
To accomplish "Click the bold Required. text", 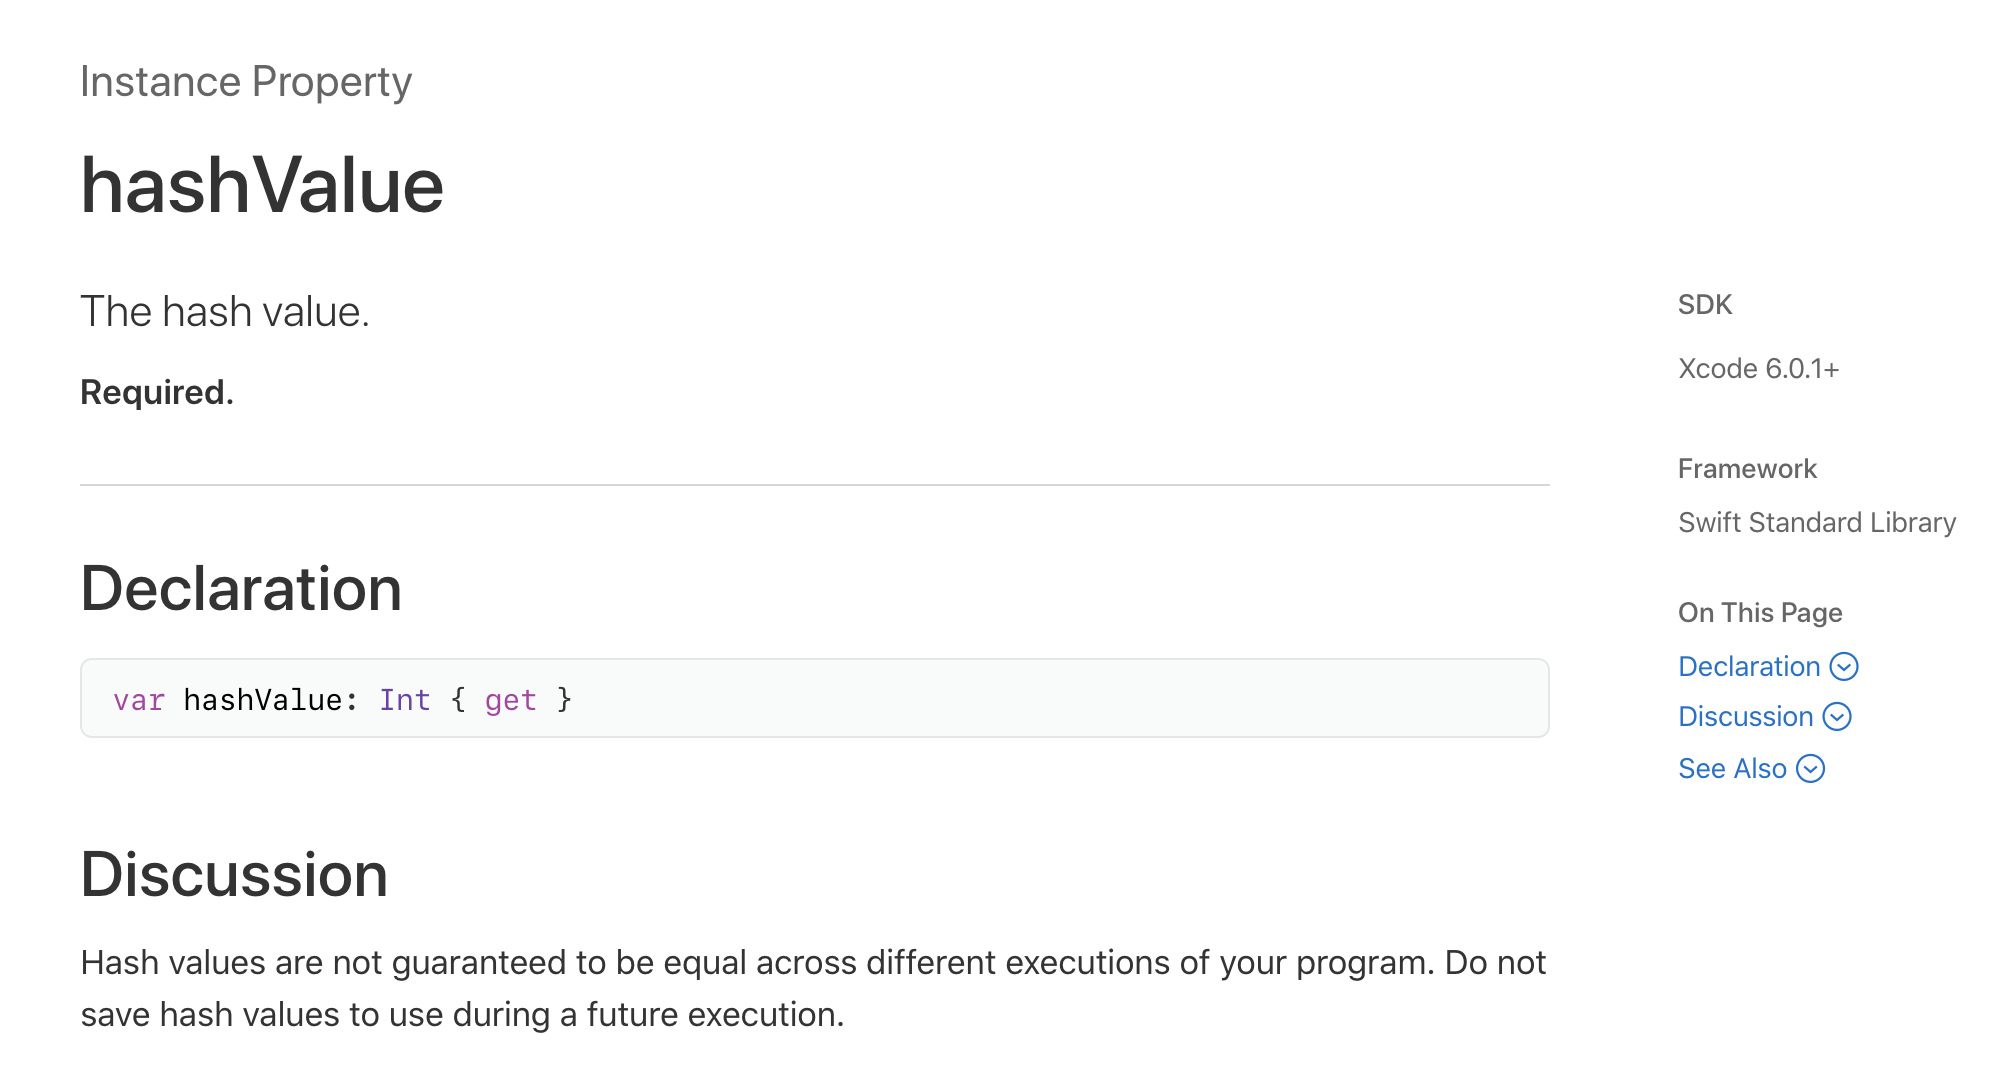I will click(x=157, y=392).
